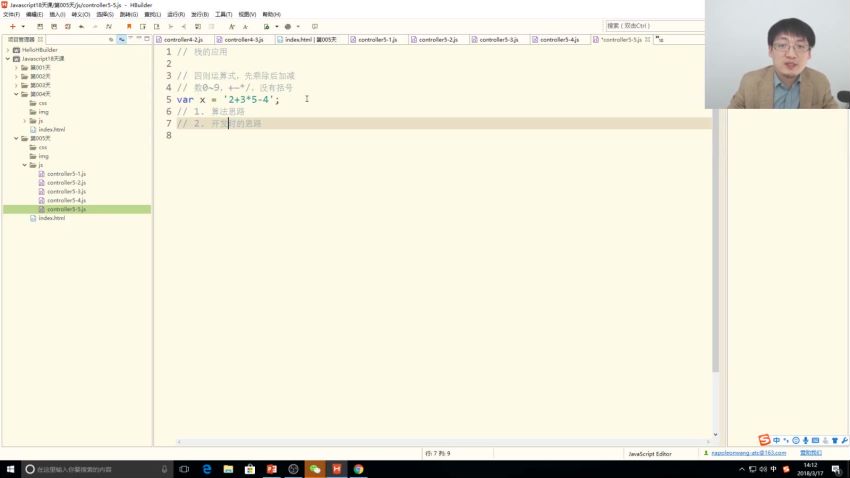Viewport: 850px width, 478px height.
Task: Click the PowerPoint icon in taskbar
Action: pyautogui.click(x=271, y=468)
